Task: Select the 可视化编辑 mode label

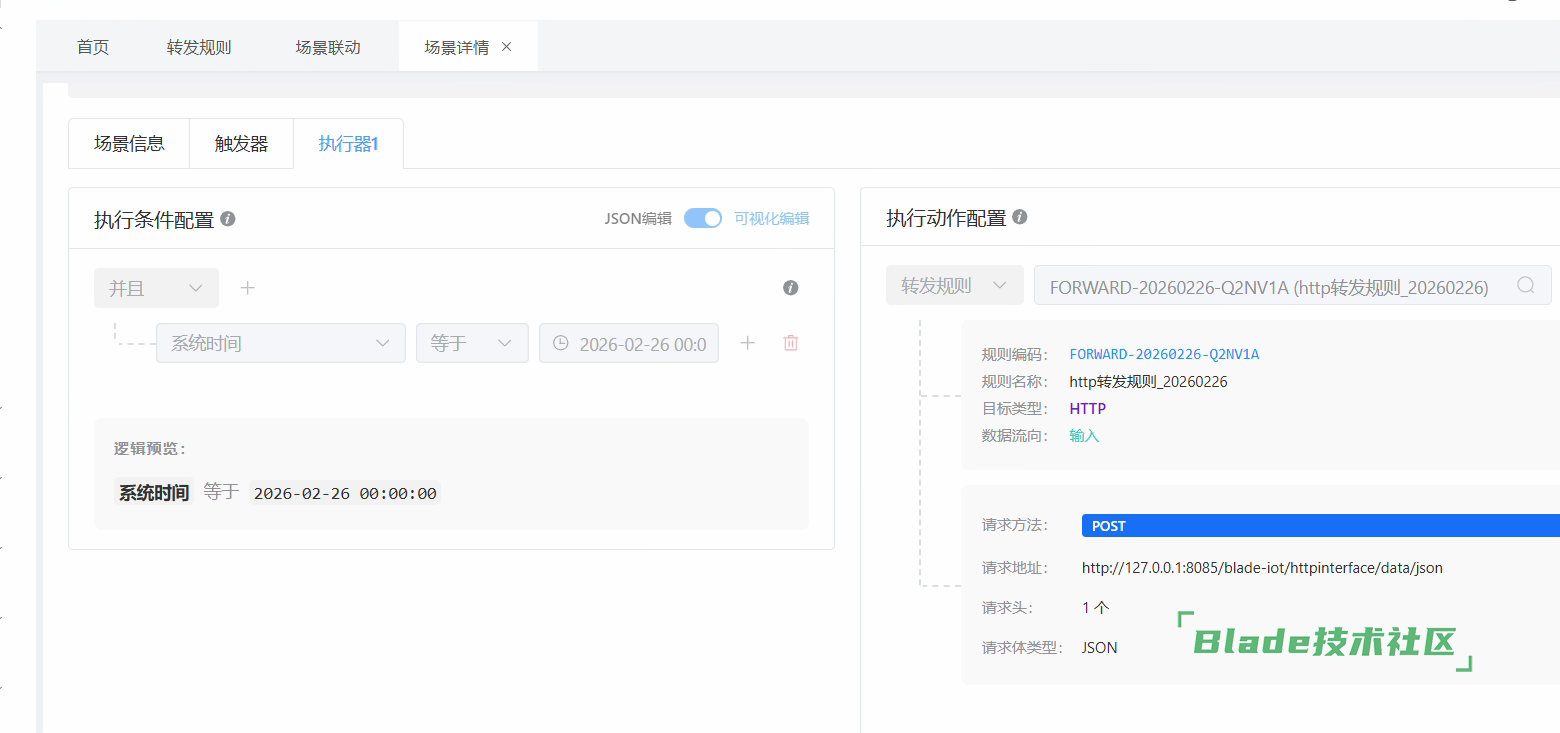Action: click(x=771, y=218)
